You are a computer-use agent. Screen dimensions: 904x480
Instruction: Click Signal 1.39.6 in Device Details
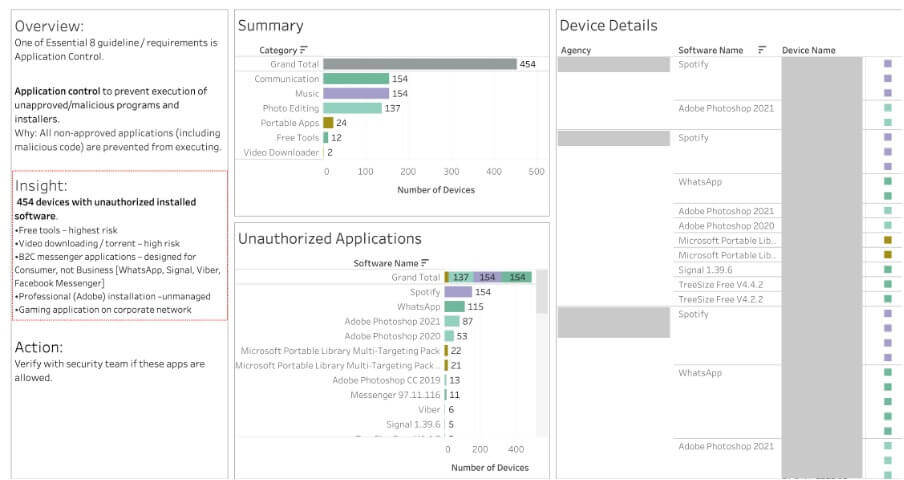click(705, 270)
